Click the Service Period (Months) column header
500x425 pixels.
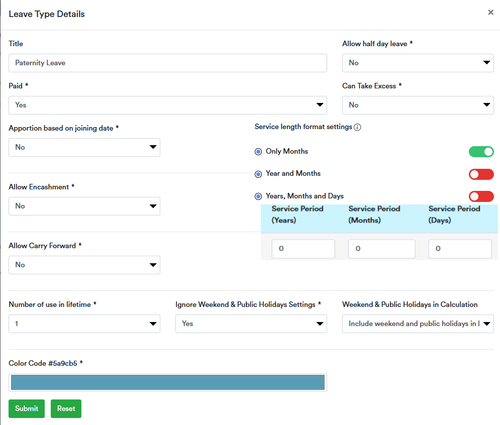pos(374,214)
